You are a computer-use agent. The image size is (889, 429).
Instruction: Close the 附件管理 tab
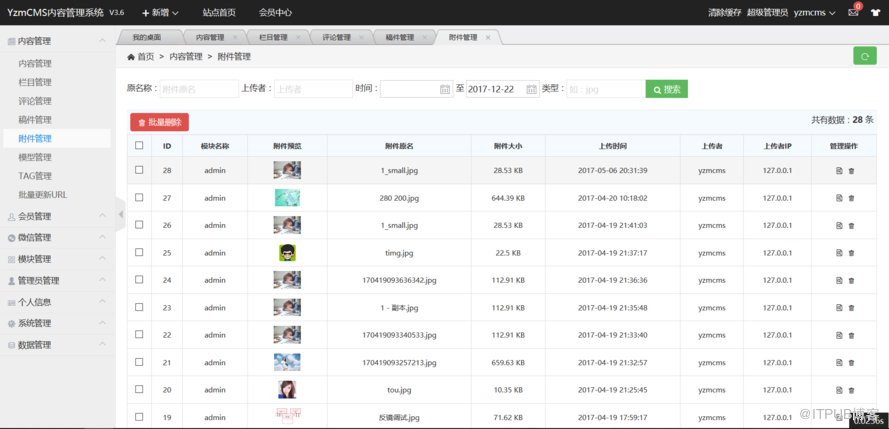coord(488,37)
